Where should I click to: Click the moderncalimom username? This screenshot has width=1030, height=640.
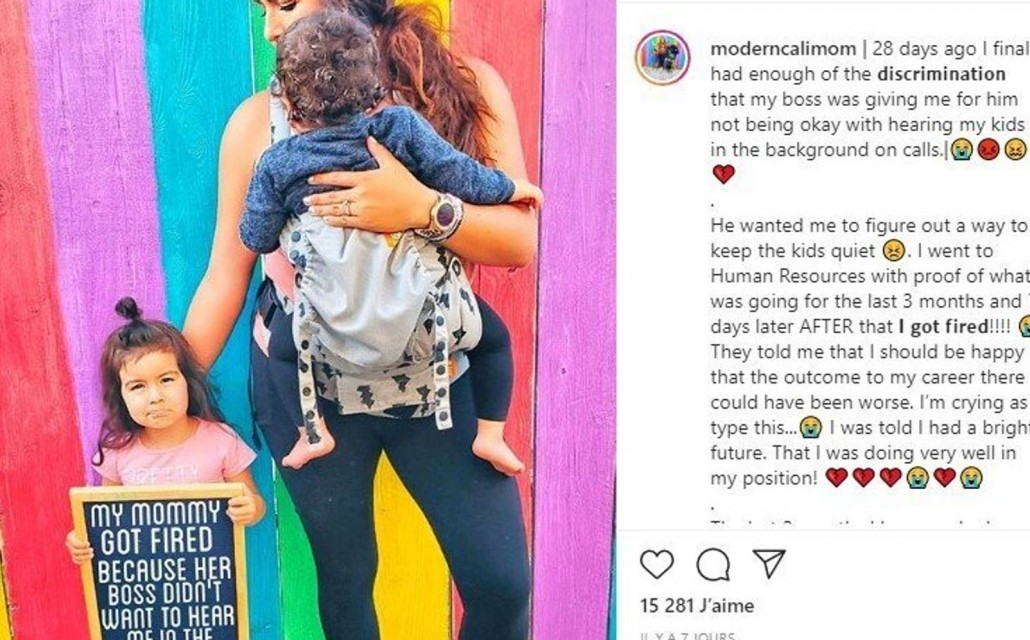point(783,49)
